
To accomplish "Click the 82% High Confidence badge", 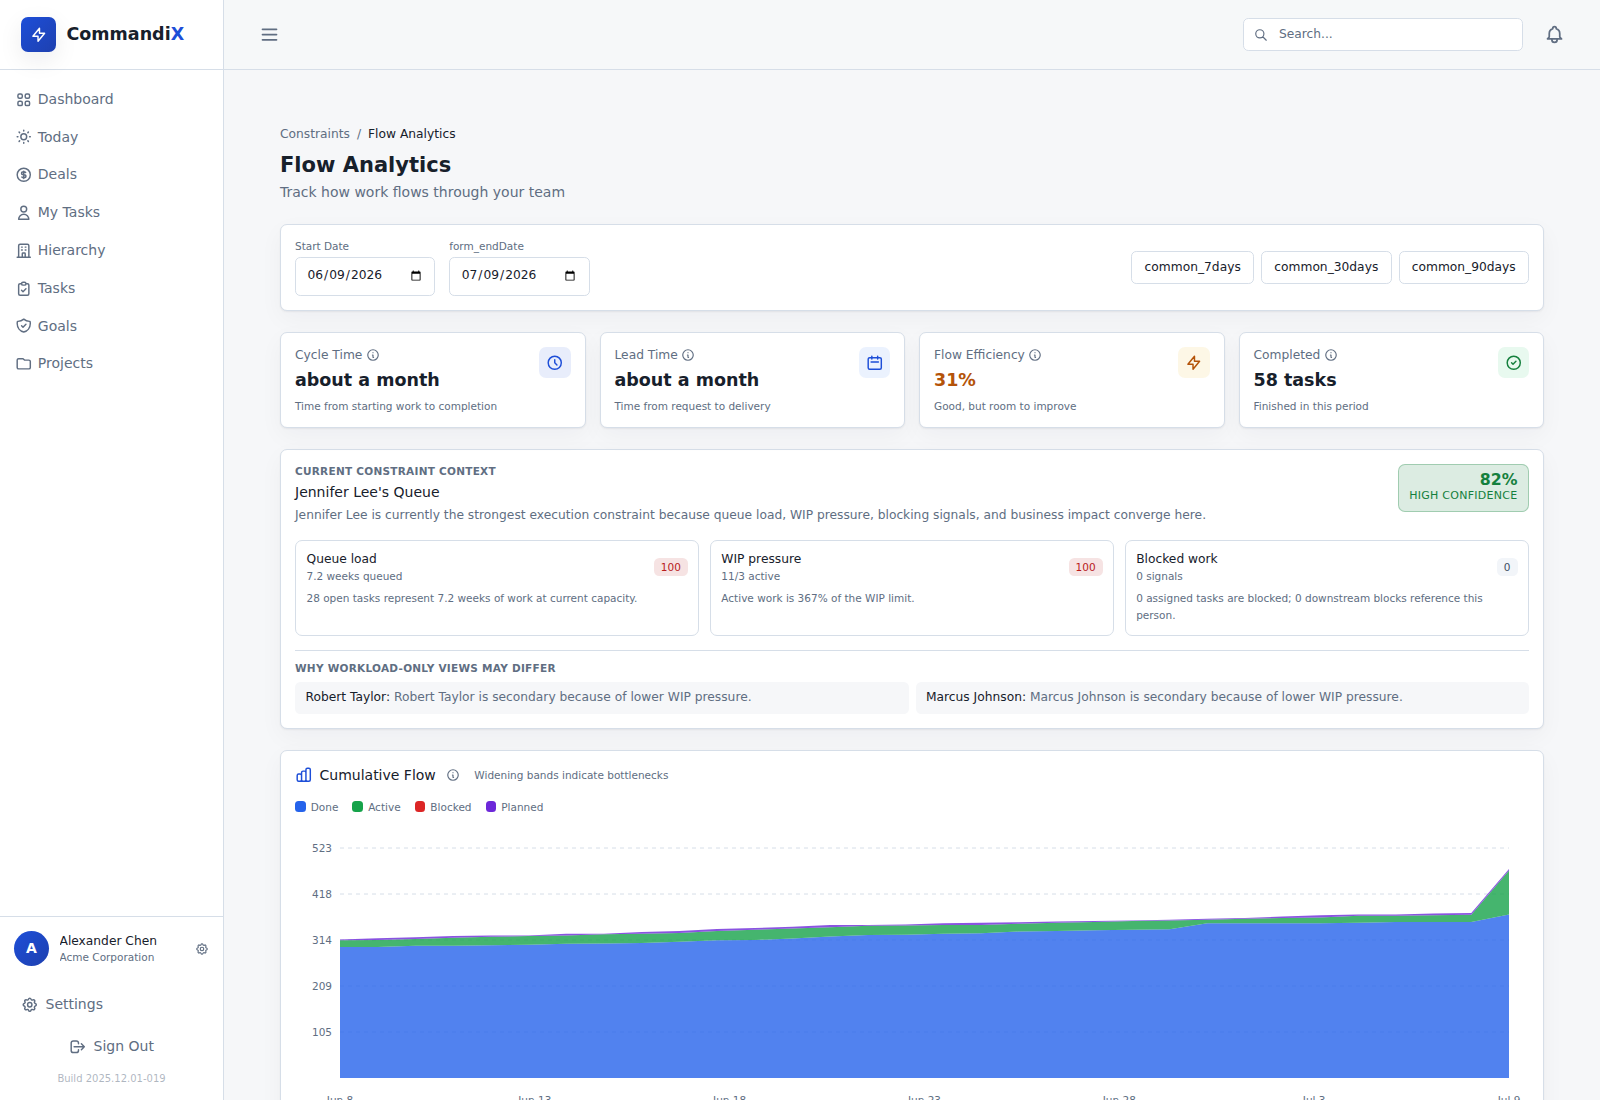I will (x=1463, y=488).
